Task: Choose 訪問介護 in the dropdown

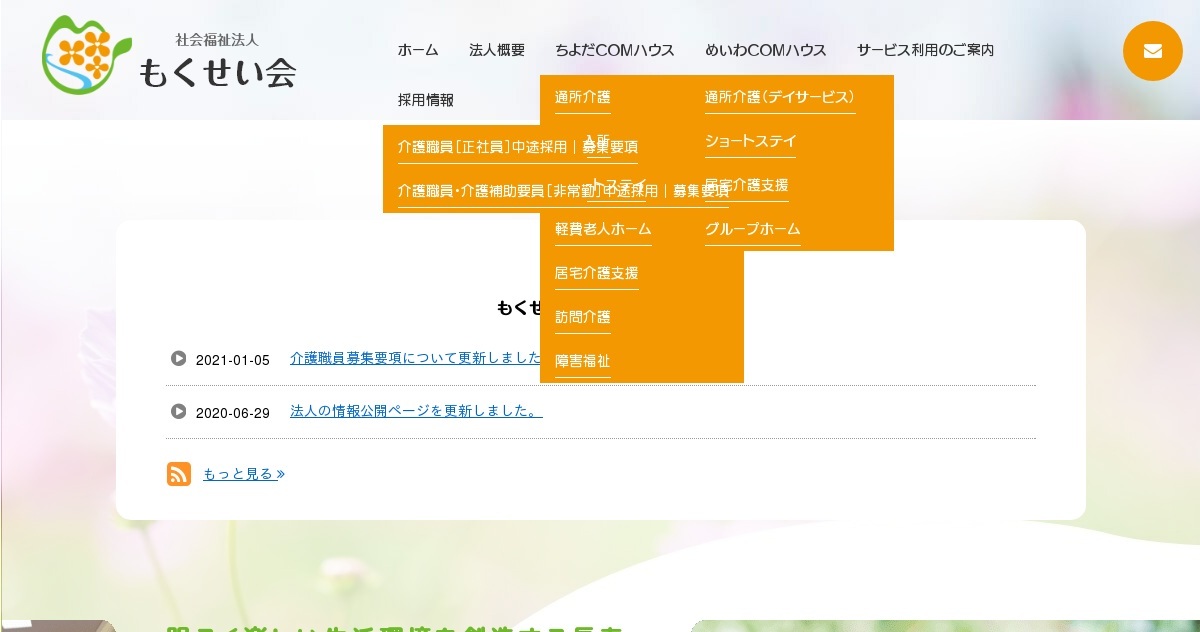Action: (582, 317)
